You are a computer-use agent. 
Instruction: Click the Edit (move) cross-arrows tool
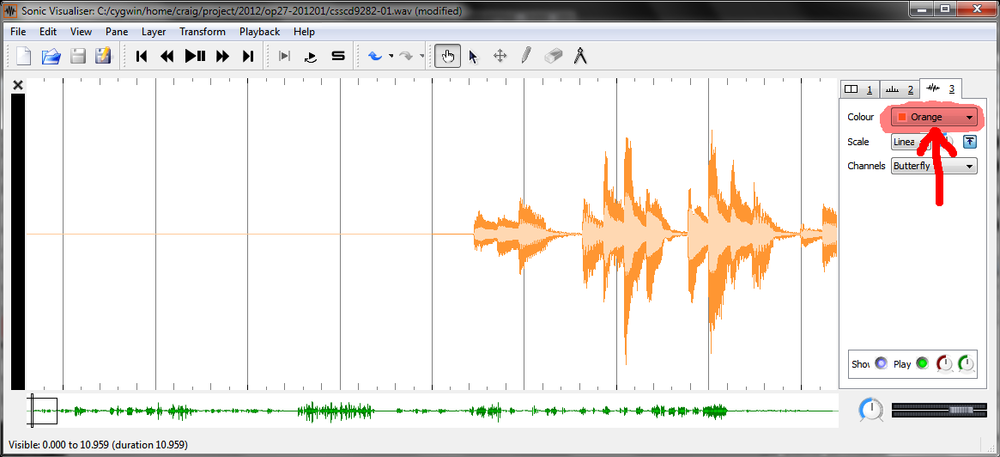500,57
